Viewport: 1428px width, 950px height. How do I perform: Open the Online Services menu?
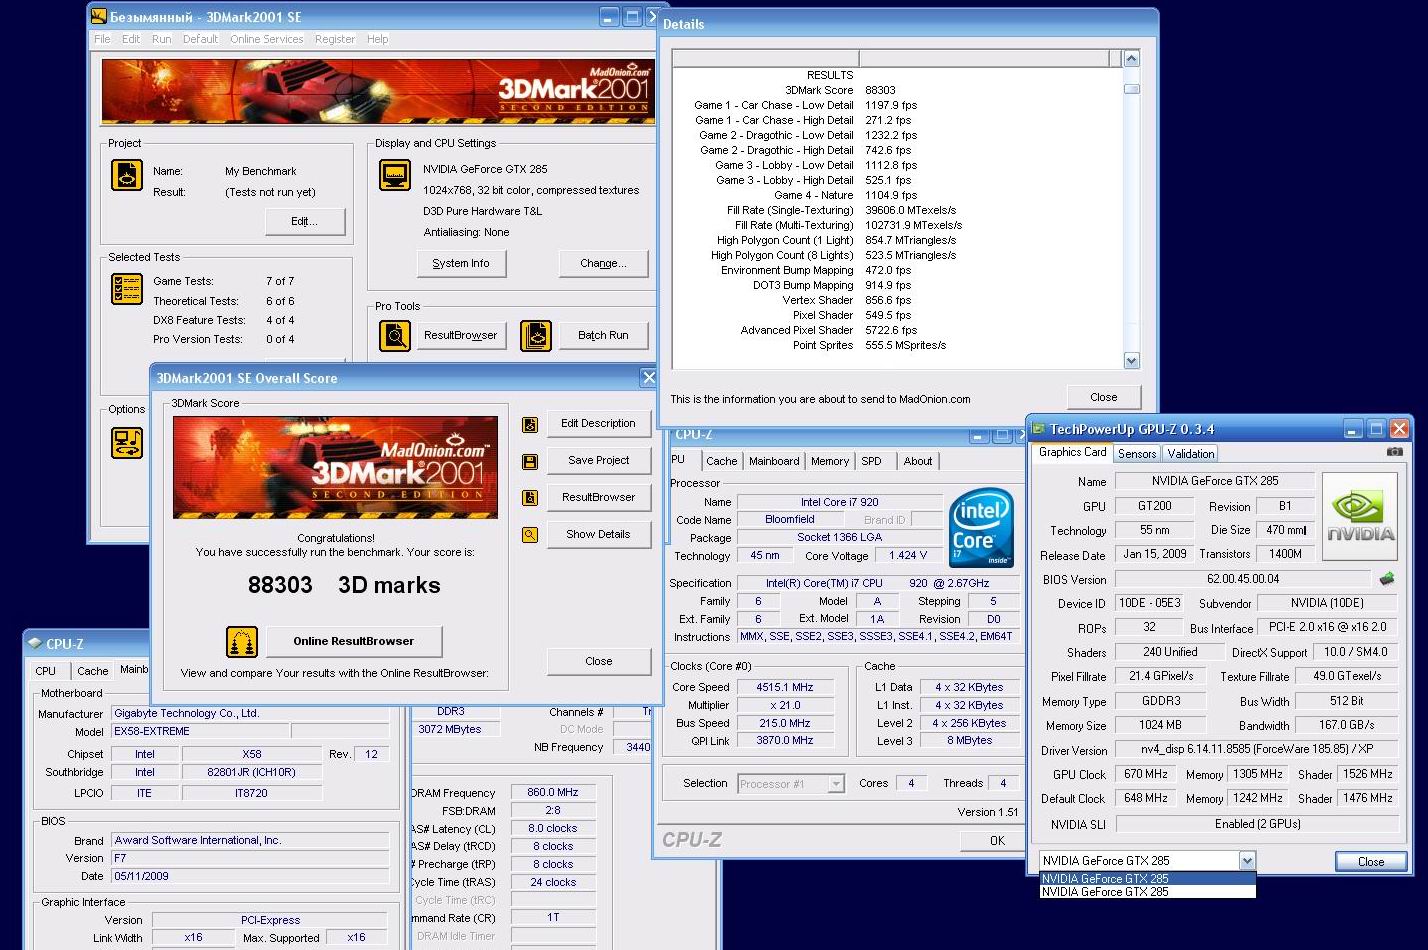pos(266,39)
